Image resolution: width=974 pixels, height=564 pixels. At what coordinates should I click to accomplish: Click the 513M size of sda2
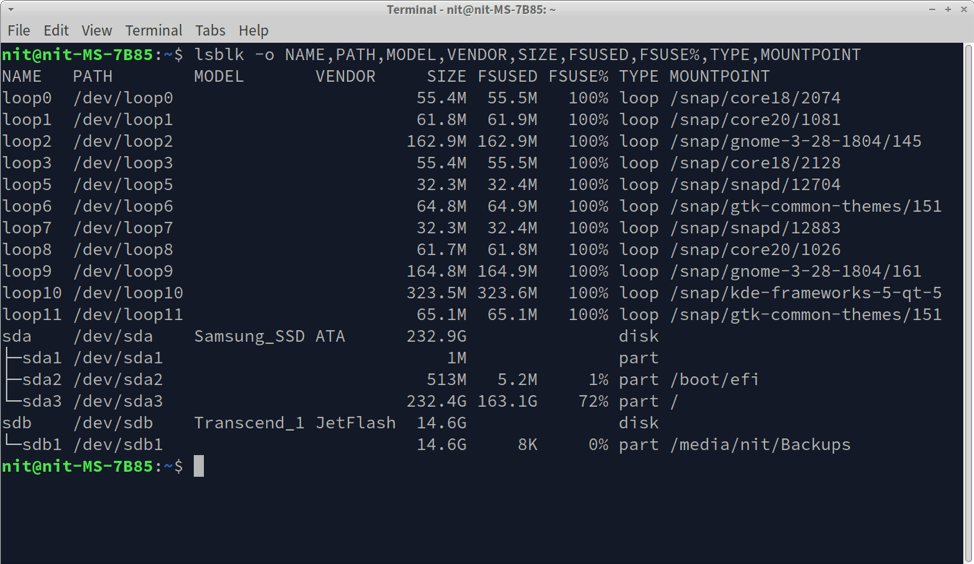pyautogui.click(x=447, y=380)
